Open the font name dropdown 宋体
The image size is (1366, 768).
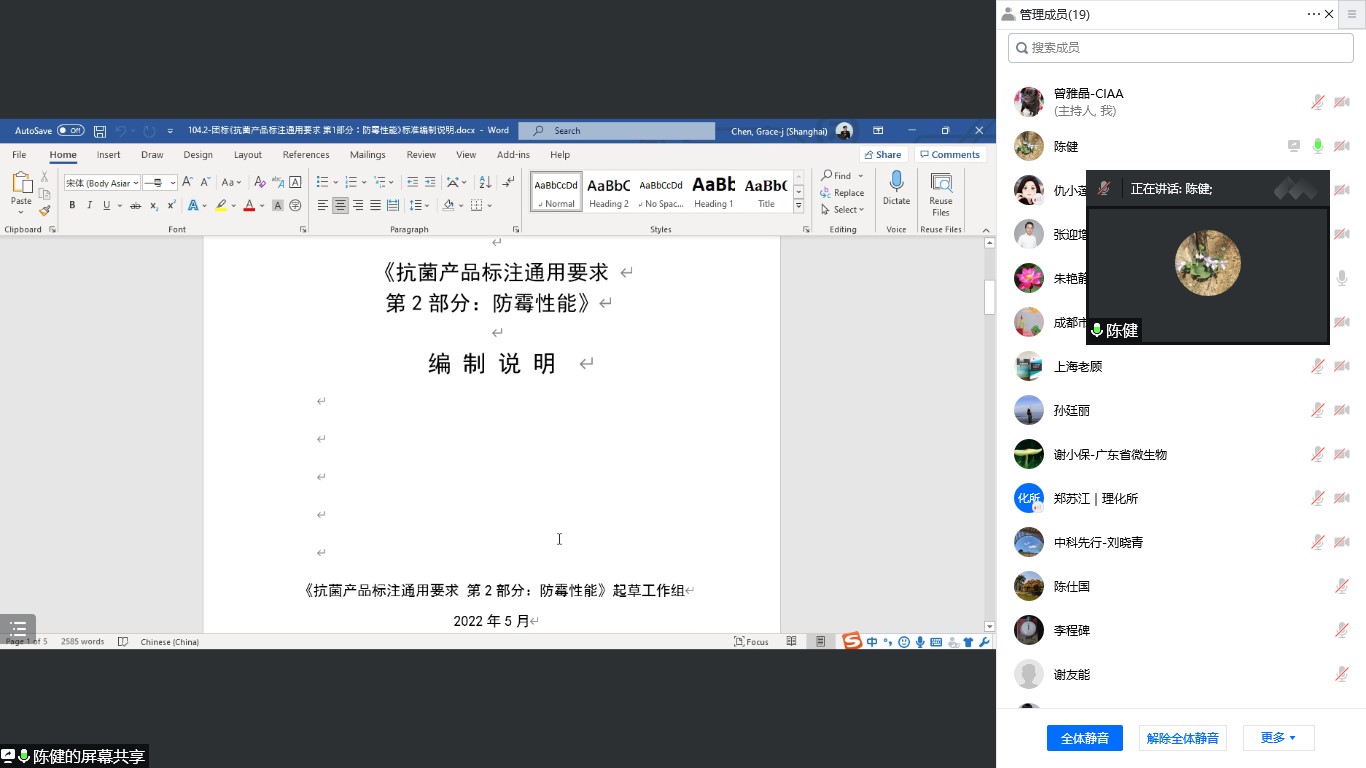click(x=102, y=183)
